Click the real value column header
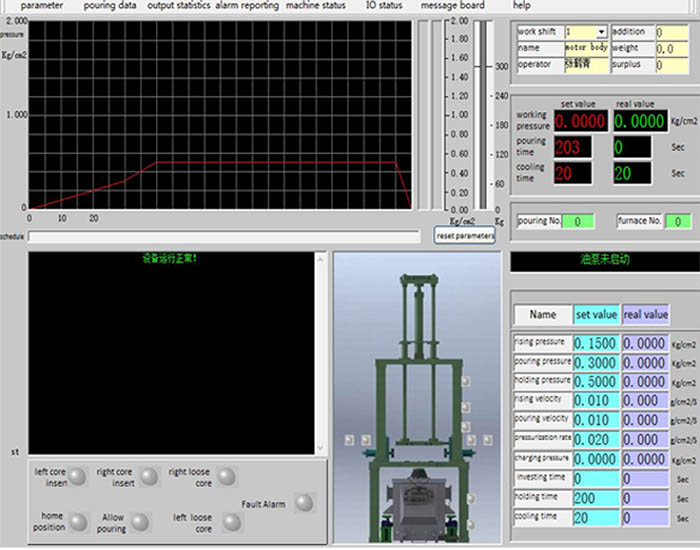Image resolution: width=700 pixels, height=550 pixels. 645,315
